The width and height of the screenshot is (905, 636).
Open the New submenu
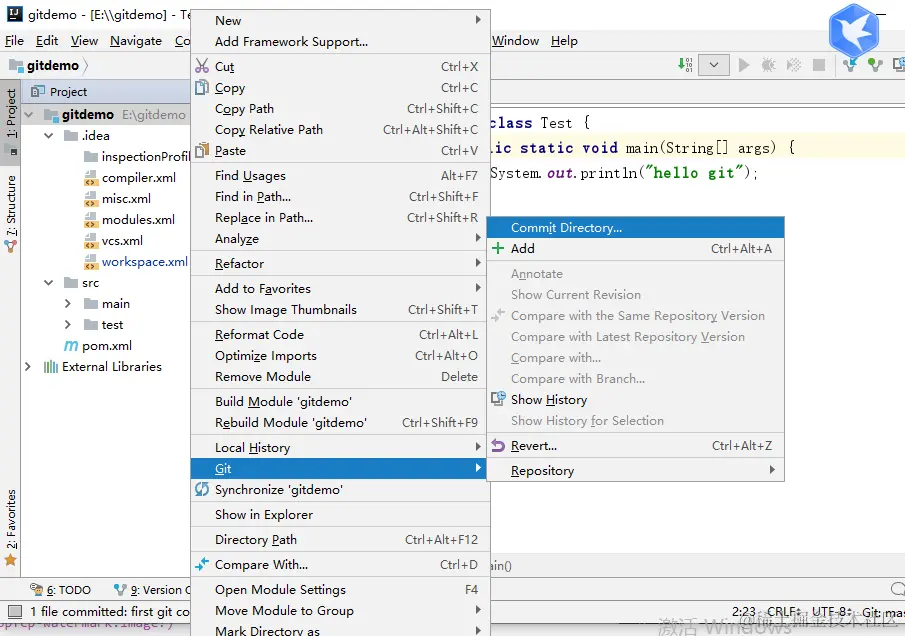pyautogui.click(x=341, y=20)
